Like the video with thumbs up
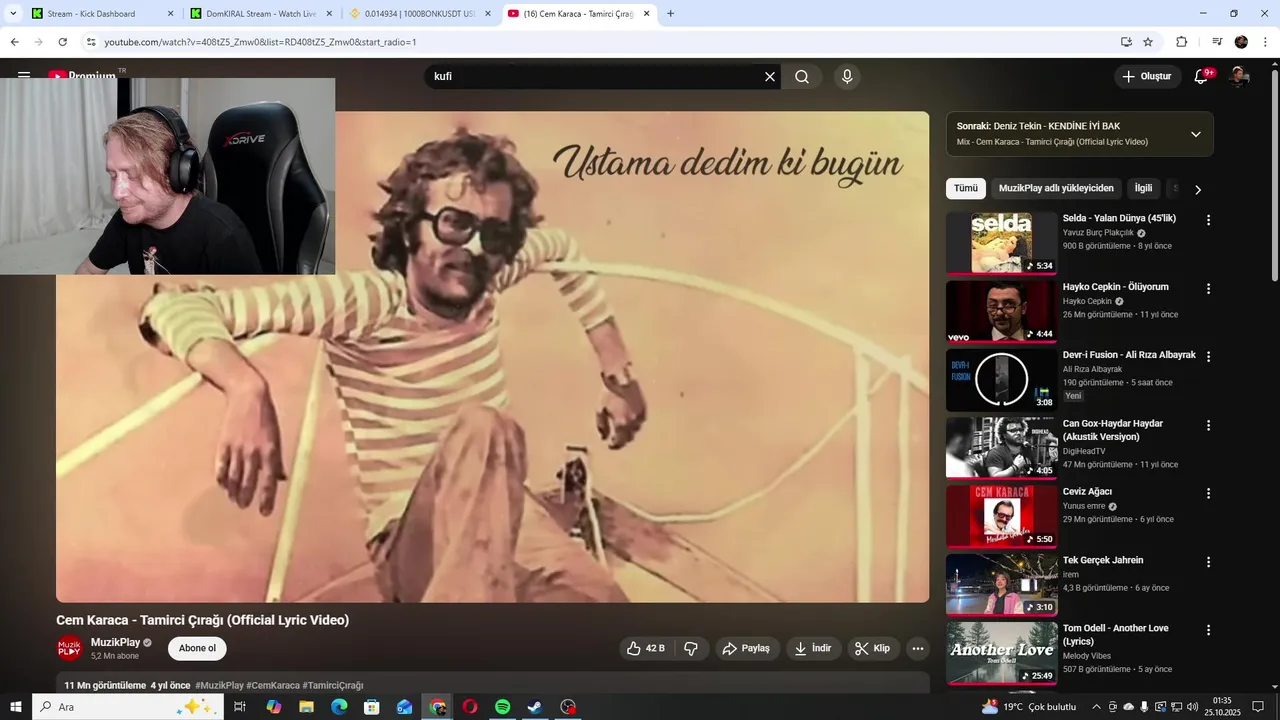1280x720 pixels. 645,648
